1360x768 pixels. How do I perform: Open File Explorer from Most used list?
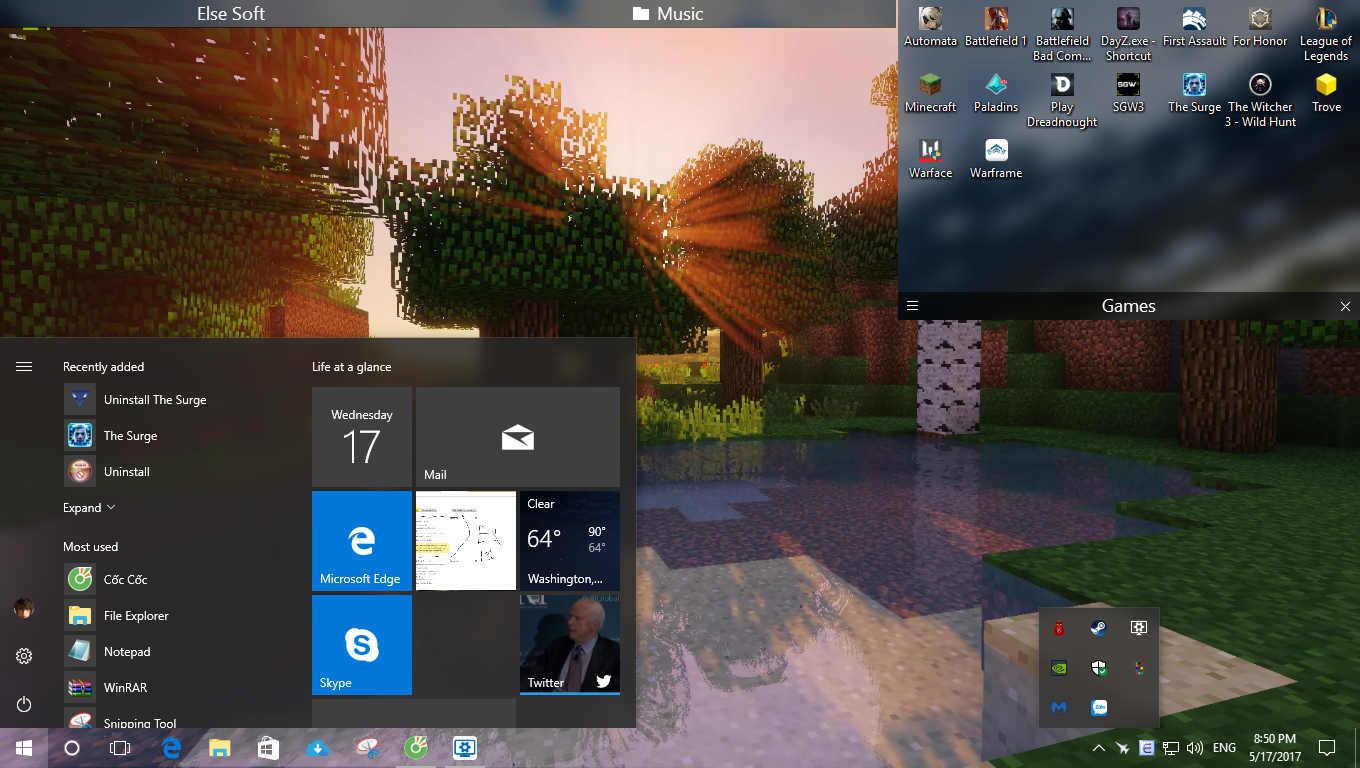(x=180, y=616)
